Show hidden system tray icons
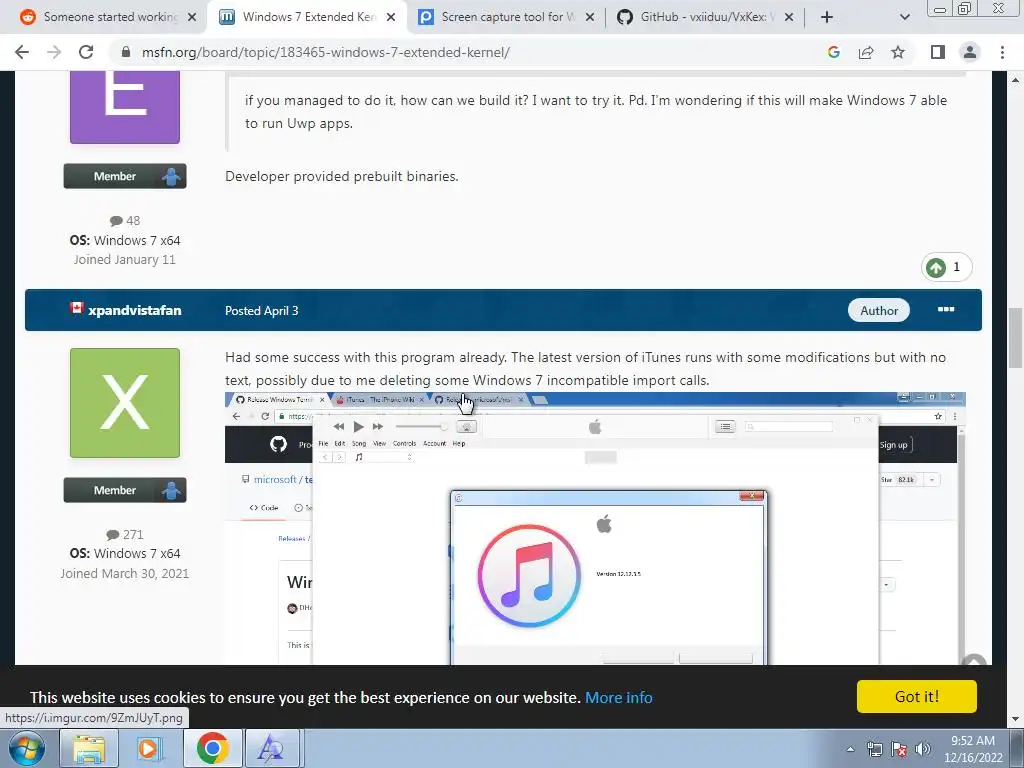1024x768 pixels. 850,749
